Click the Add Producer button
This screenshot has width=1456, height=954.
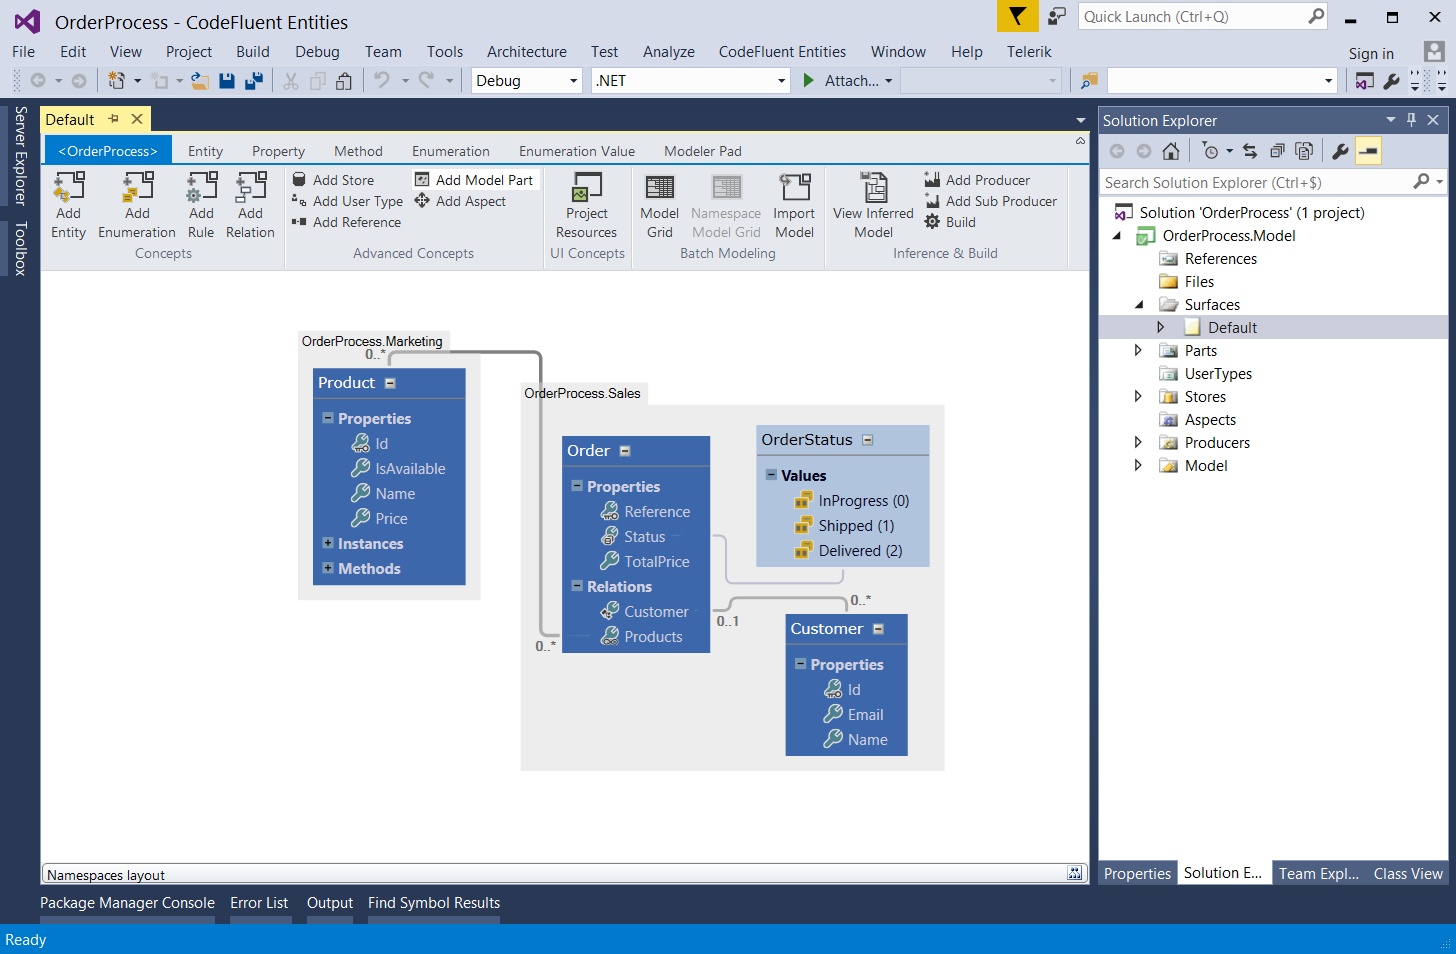coord(987,180)
